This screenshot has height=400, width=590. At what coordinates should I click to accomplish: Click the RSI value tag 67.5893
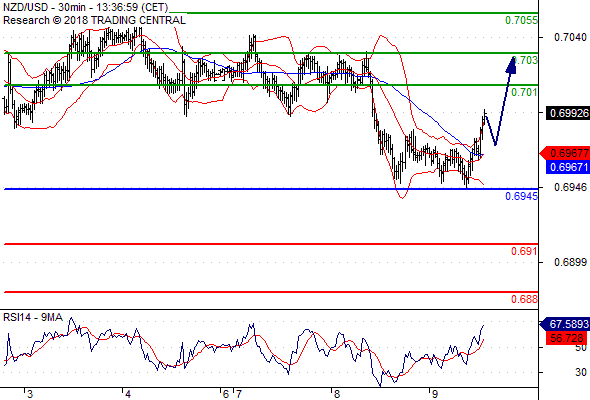pyautogui.click(x=565, y=324)
